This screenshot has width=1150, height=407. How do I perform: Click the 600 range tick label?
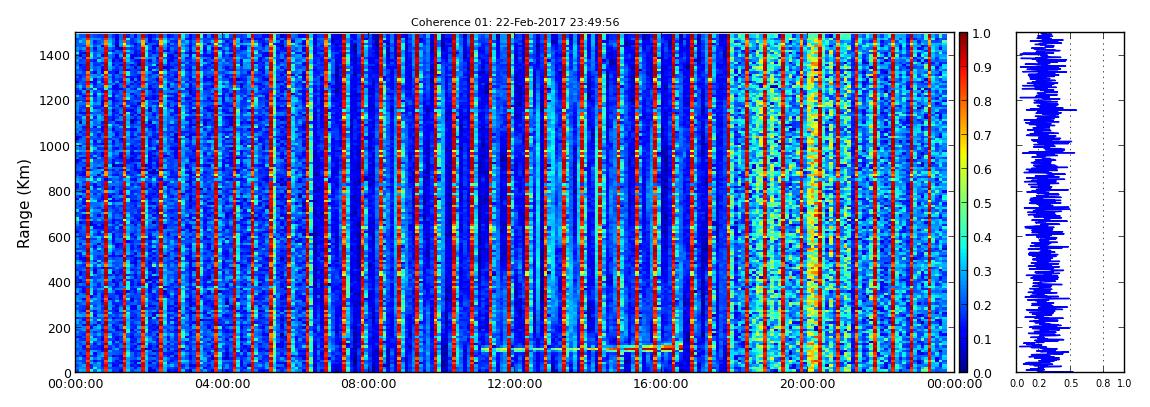(x=59, y=237)
